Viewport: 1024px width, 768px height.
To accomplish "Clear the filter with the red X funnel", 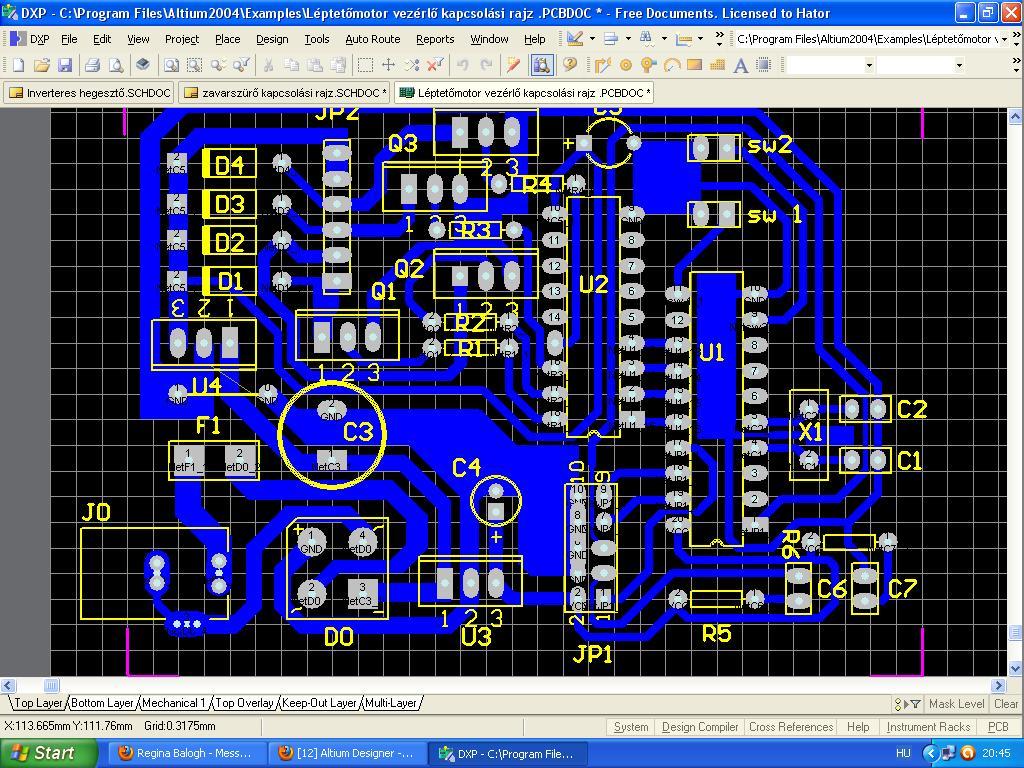I will click(435, 65).
